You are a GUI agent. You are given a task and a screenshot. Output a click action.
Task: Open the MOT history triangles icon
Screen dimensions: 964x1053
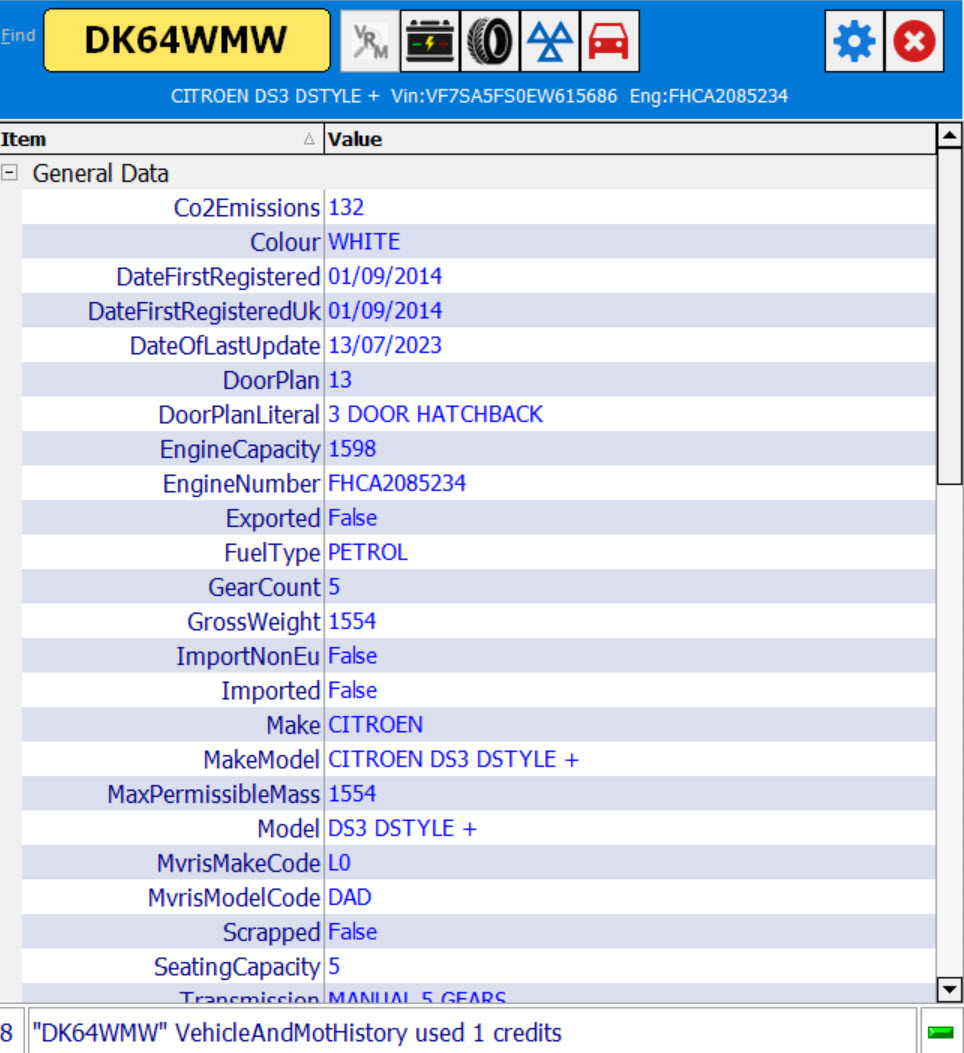[x=549, y=41]
